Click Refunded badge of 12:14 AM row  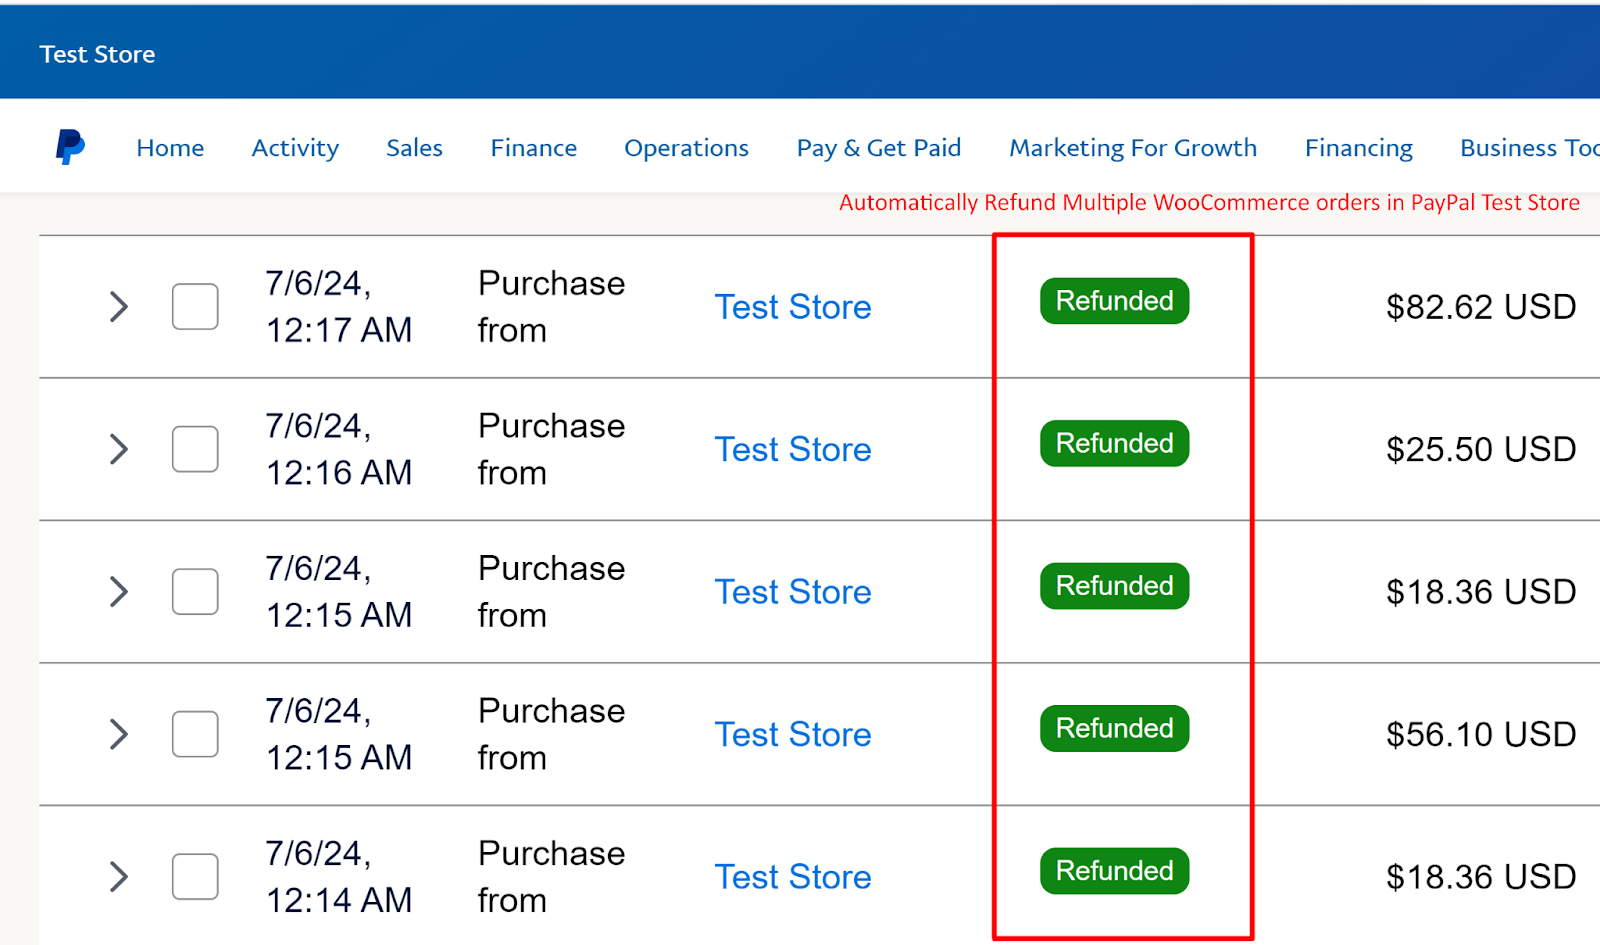[1114, 871]
